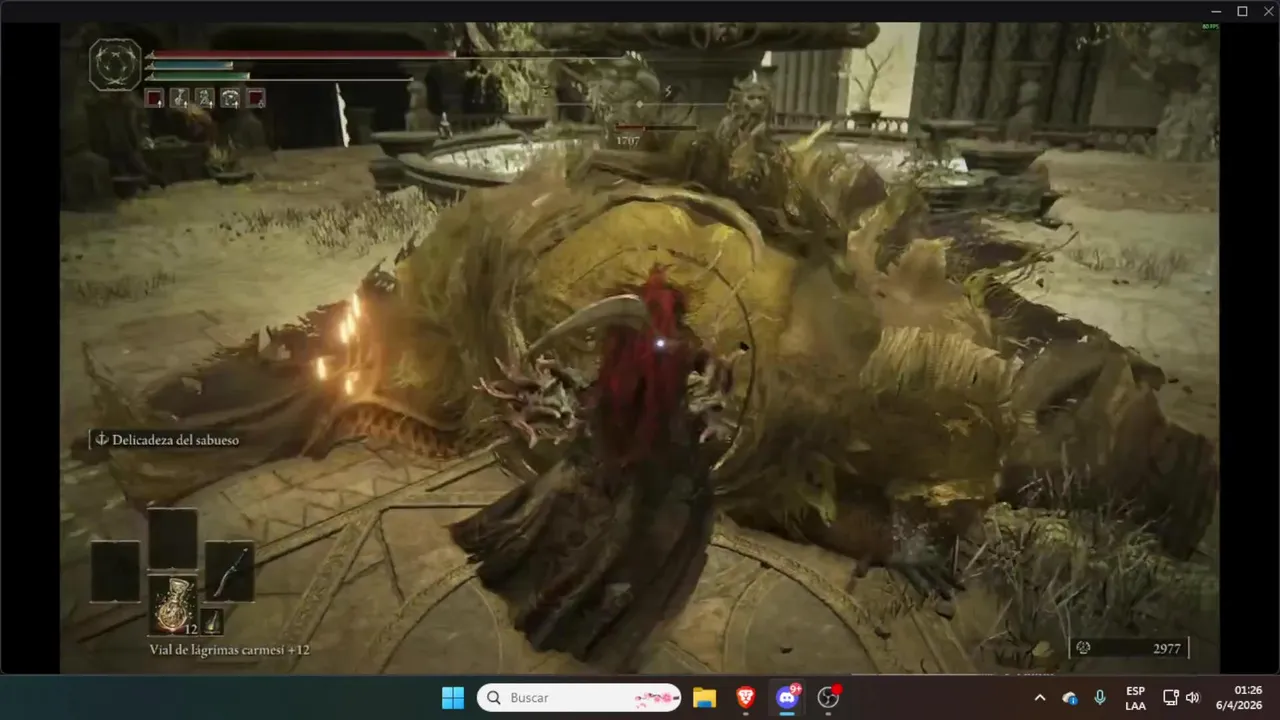Click the third status buff icon
The image size is (1280, 720).
pos(205,97)
